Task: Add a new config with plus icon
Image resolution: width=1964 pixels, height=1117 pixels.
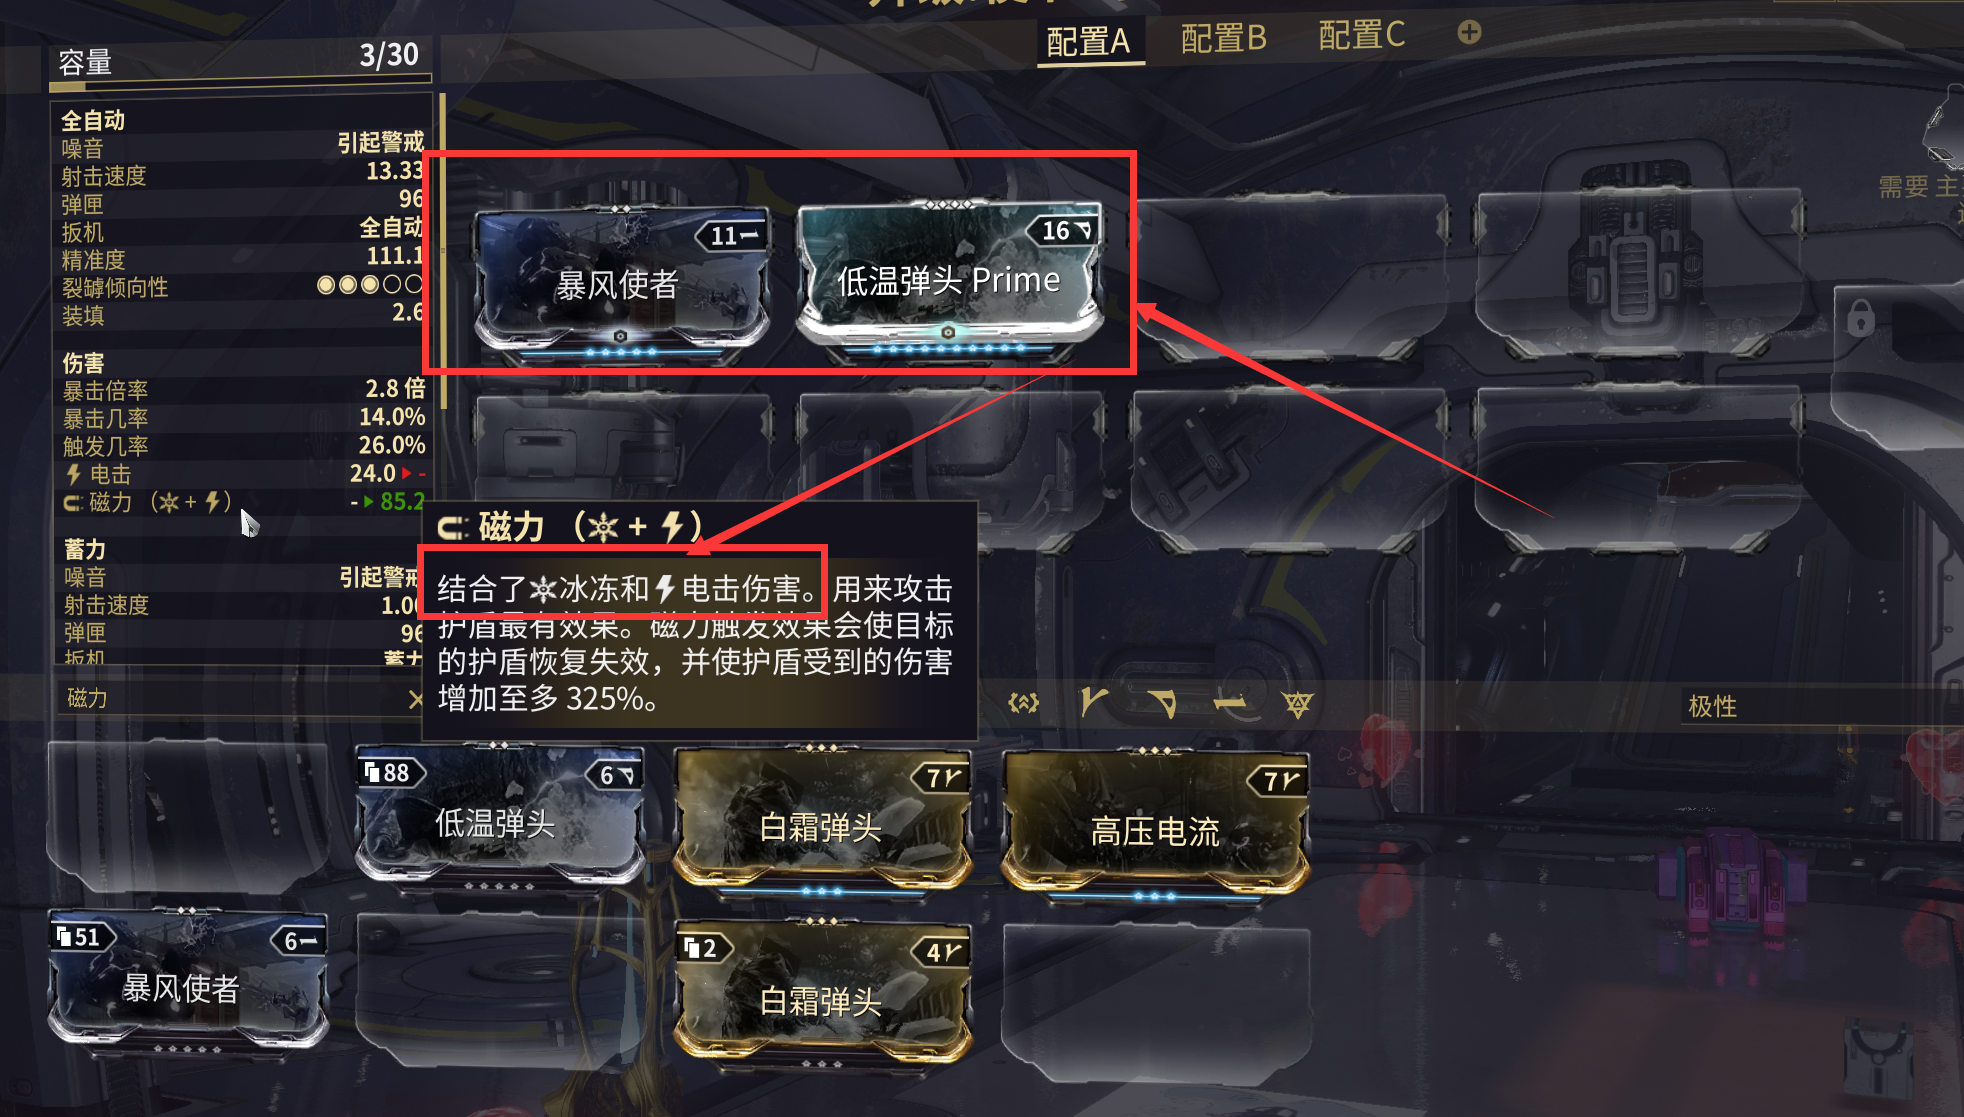Action: tap(1469, 33)
